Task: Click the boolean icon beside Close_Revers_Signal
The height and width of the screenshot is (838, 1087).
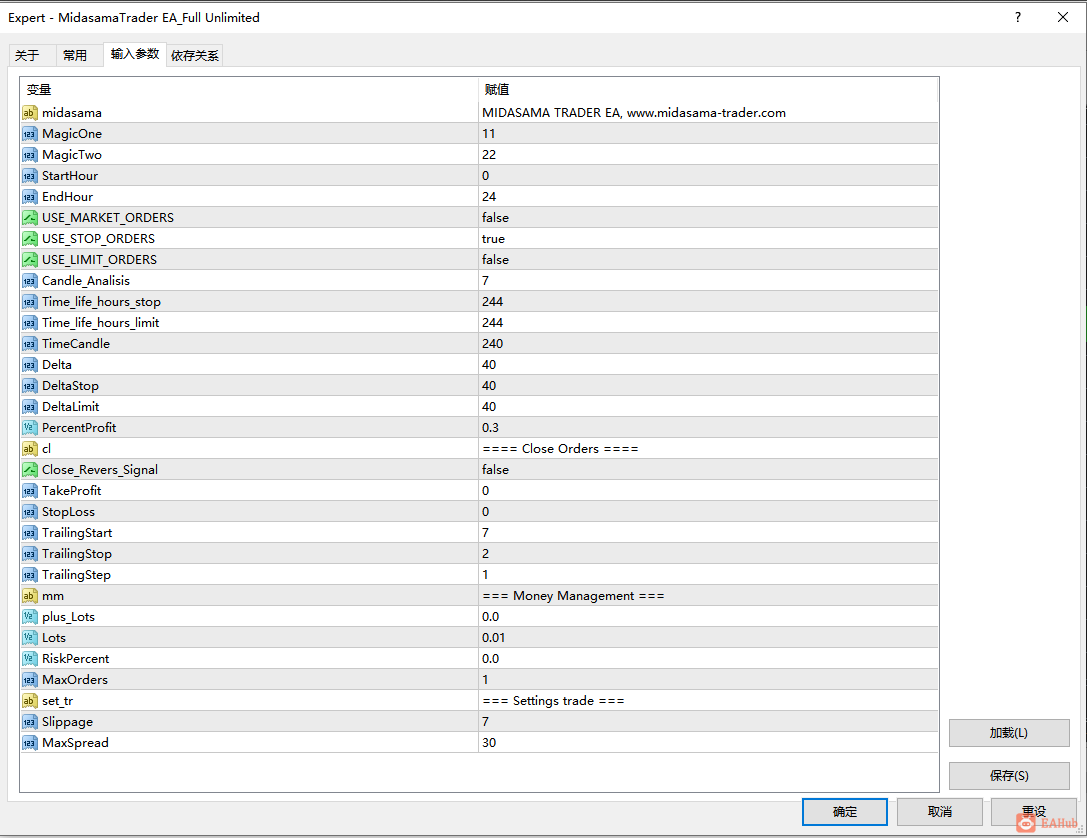Action: point(29,470)
